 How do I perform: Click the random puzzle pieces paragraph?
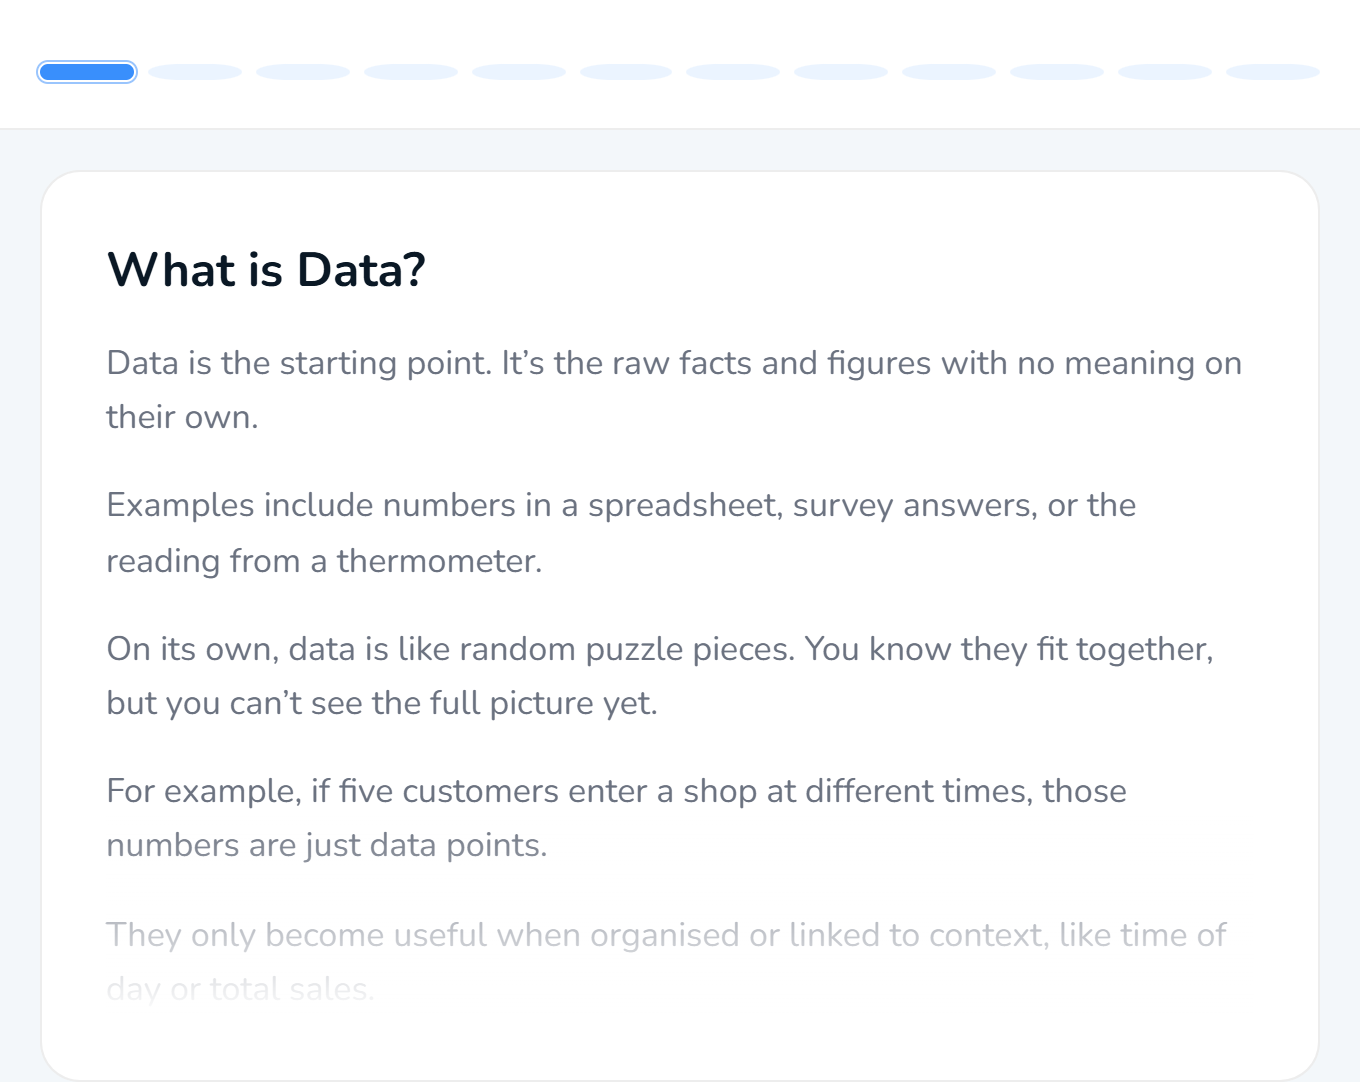pos(660,676)
